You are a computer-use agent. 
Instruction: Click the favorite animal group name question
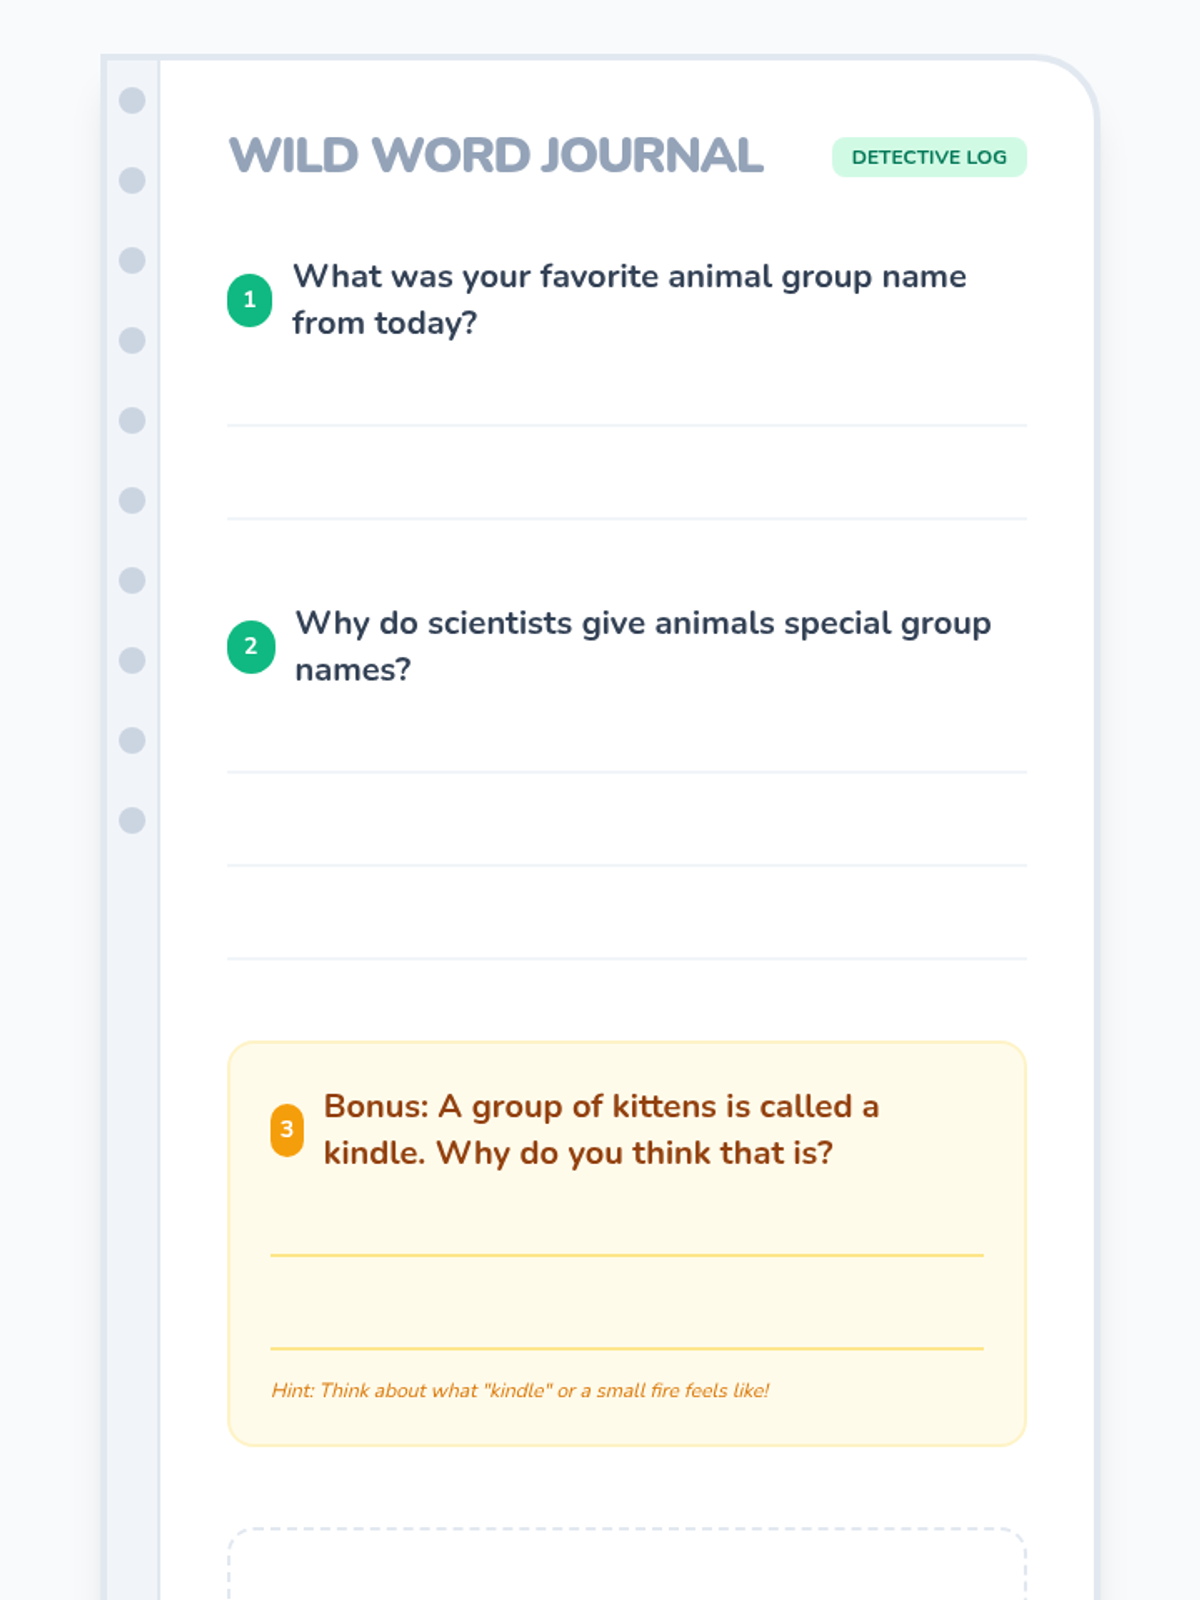coord(629,299)
